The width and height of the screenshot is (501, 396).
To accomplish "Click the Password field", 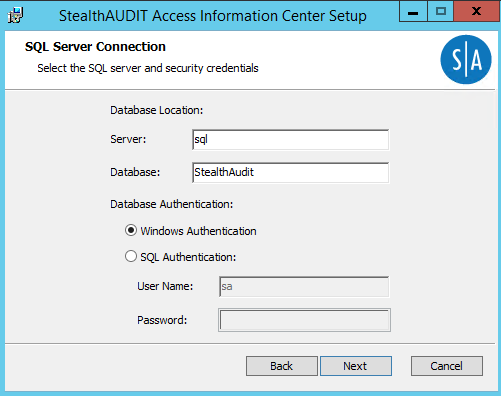I will click(x=304, y=320).
